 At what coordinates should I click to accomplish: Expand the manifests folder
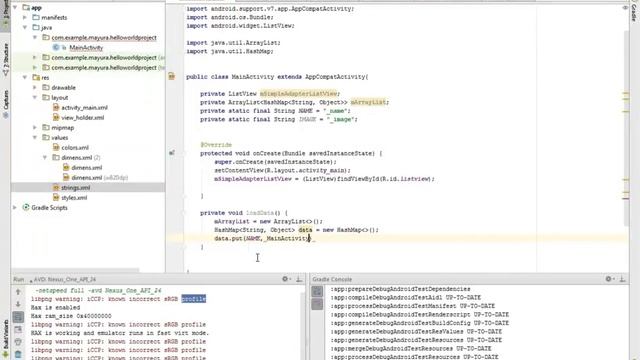25,18
